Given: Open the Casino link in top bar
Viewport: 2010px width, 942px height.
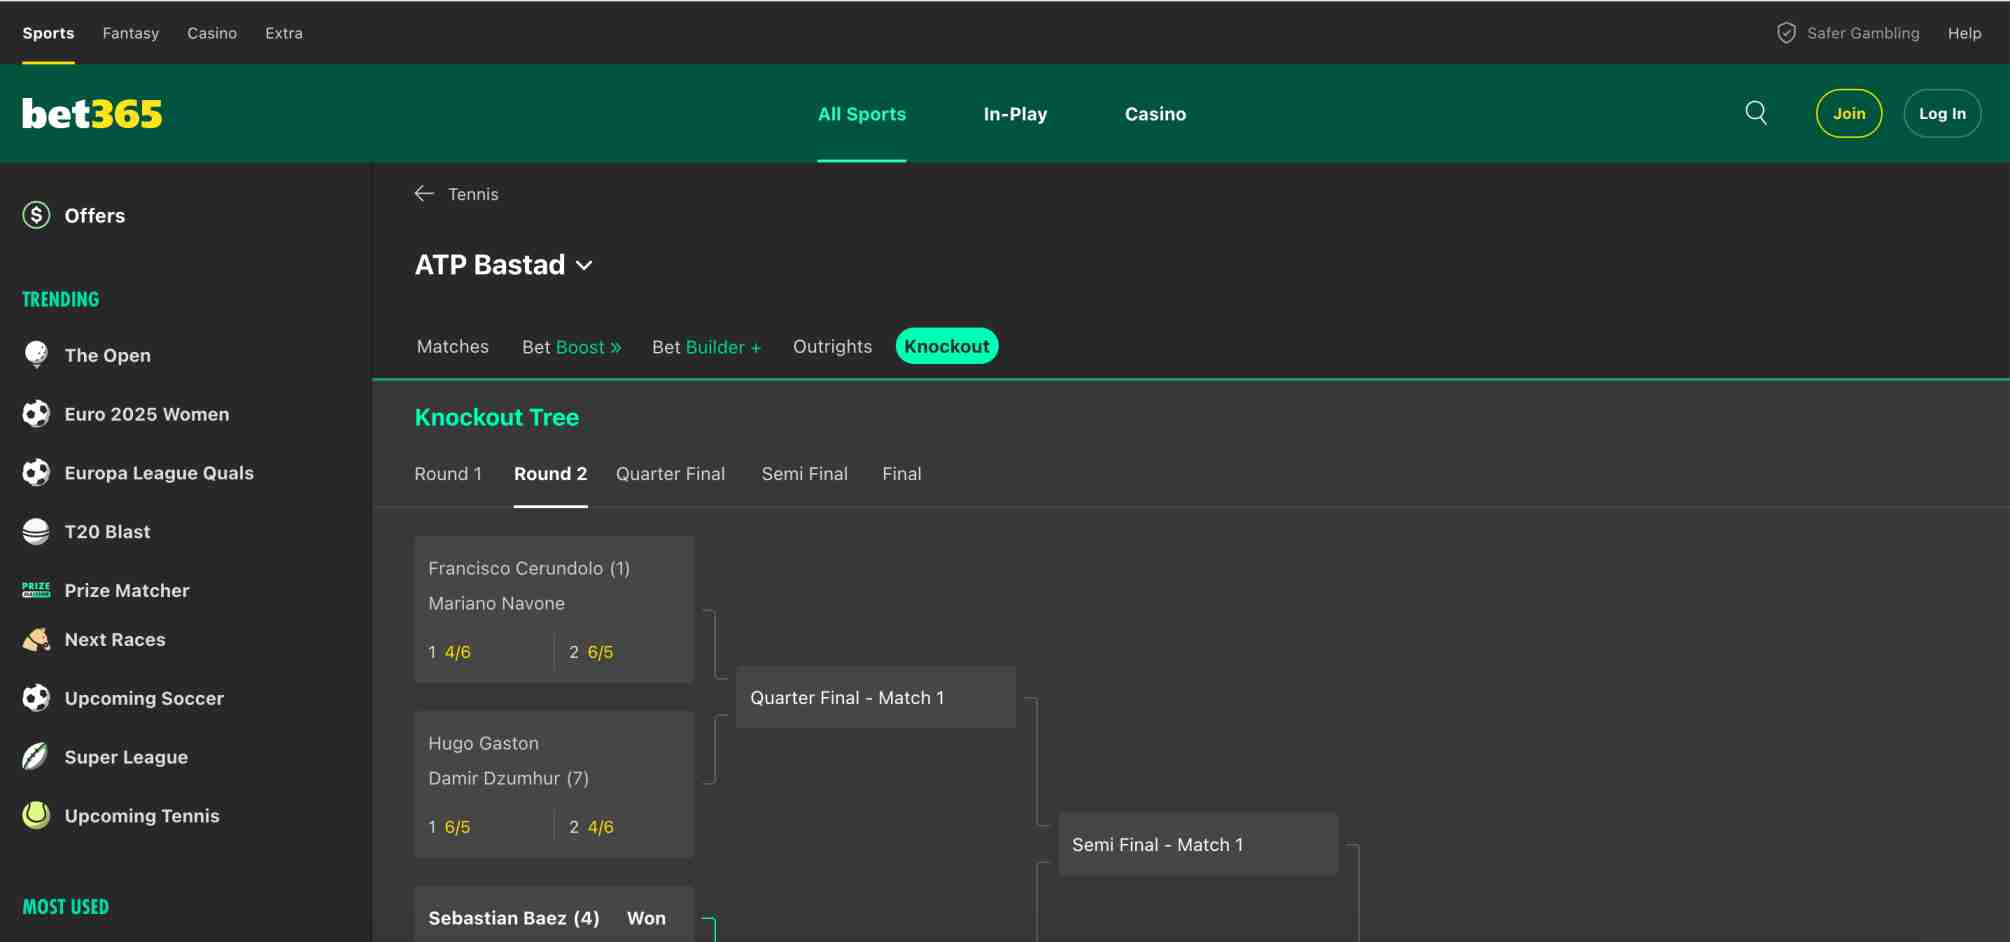Looking at the screenshot, I should [x=212, y=33].
